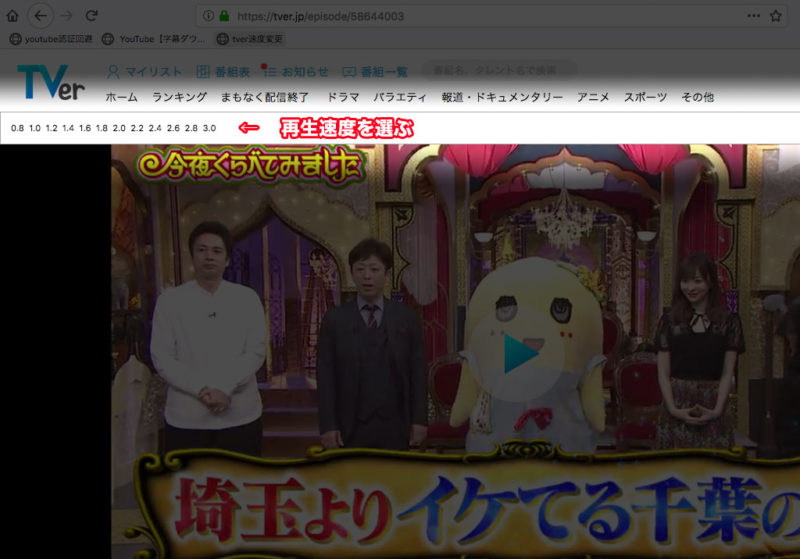This screenshot has height=559, width=800.
Task: Click the browser home icon
Action: pos(12,16)
